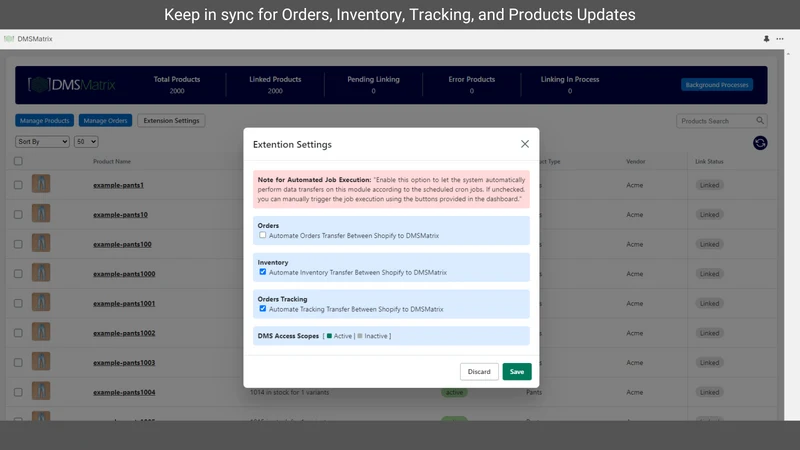Open the 50 per-page dropdown
Screen dimensions: 800x450
point(86,142)
